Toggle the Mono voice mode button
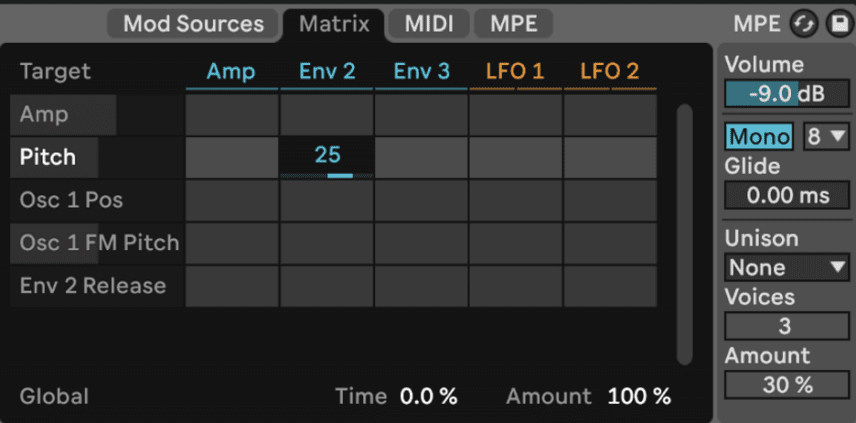The width and height of the screenshot is (856, 423). pyautogui.click(x=759, y=136)
